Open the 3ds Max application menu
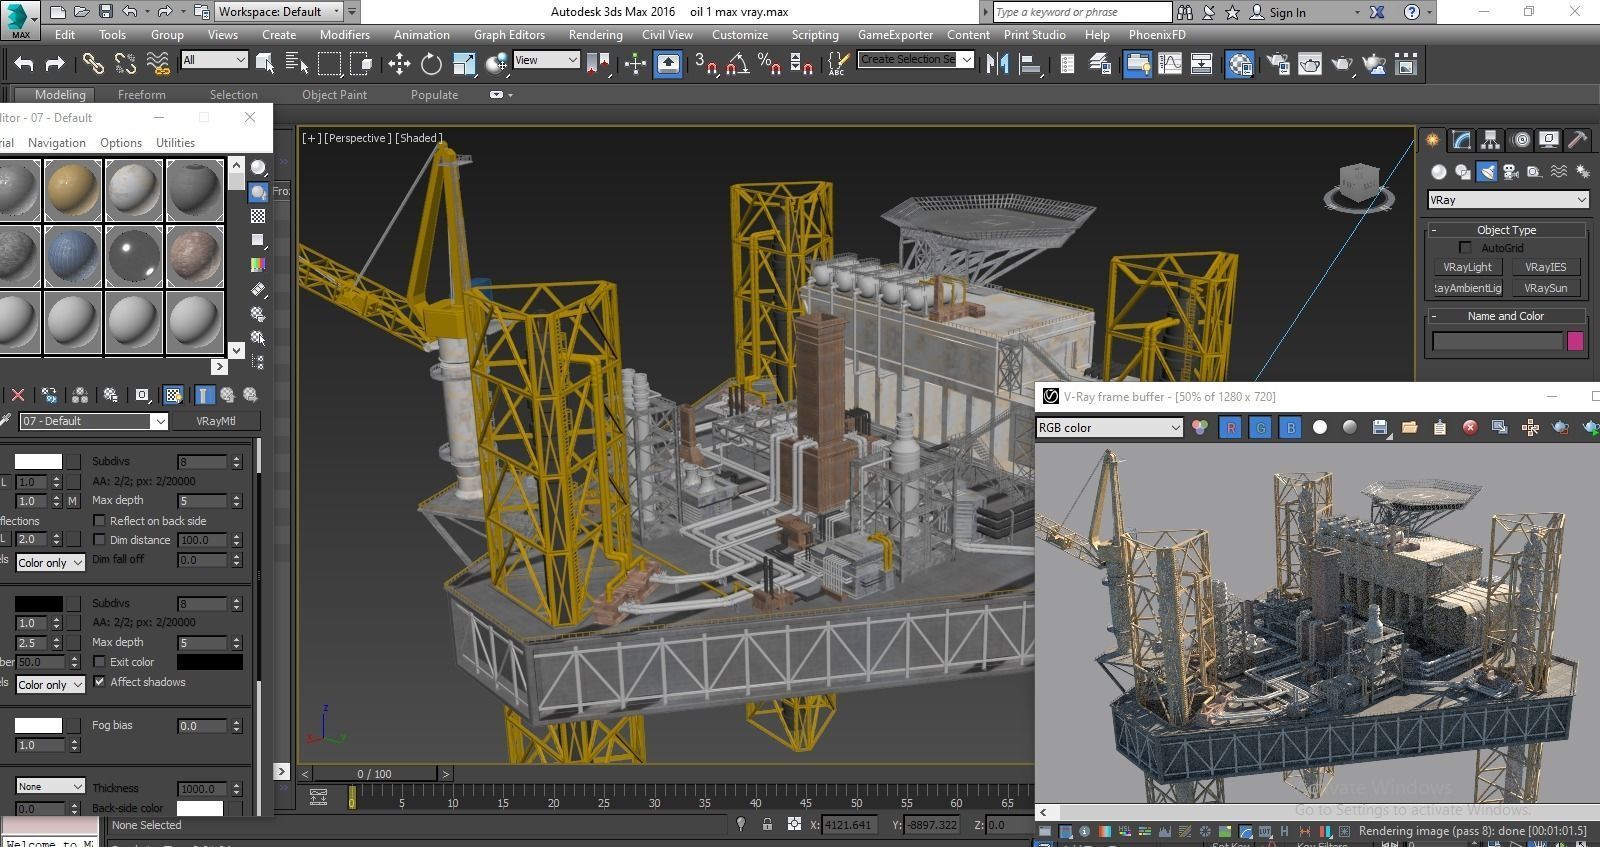Screen dimensions: 1600x847 [20, 19]
